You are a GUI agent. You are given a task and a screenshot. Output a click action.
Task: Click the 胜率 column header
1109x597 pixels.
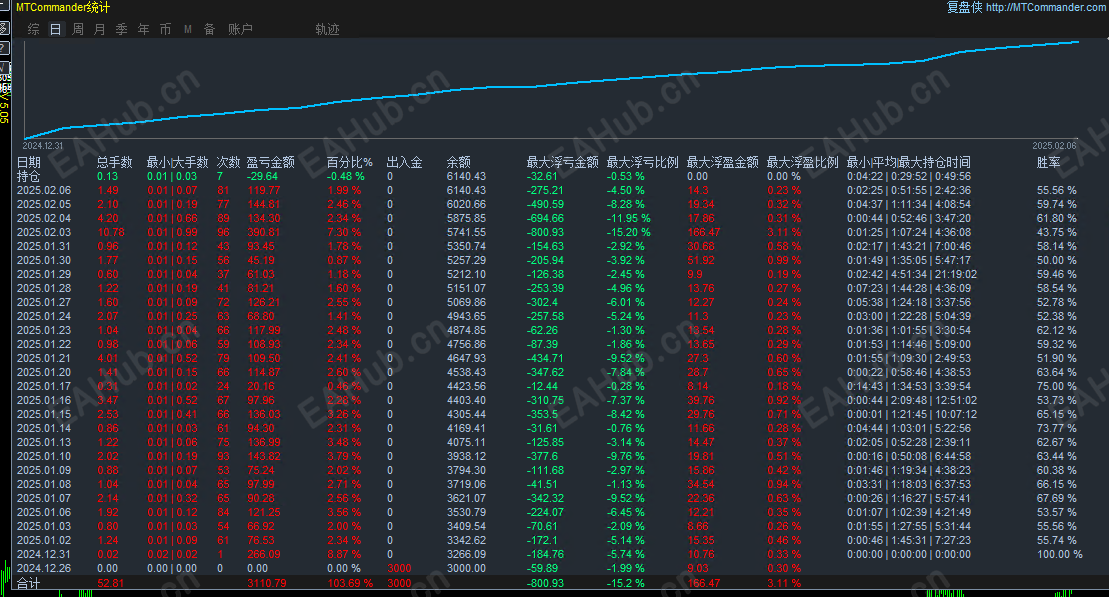(x=1049, y=162)
